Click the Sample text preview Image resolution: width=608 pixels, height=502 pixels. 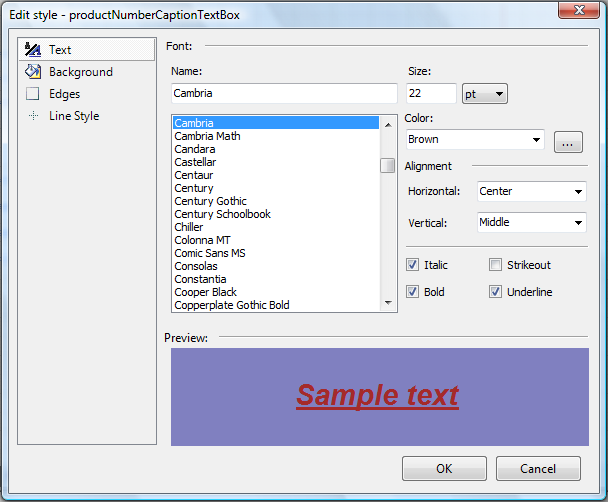pos(378,396)
